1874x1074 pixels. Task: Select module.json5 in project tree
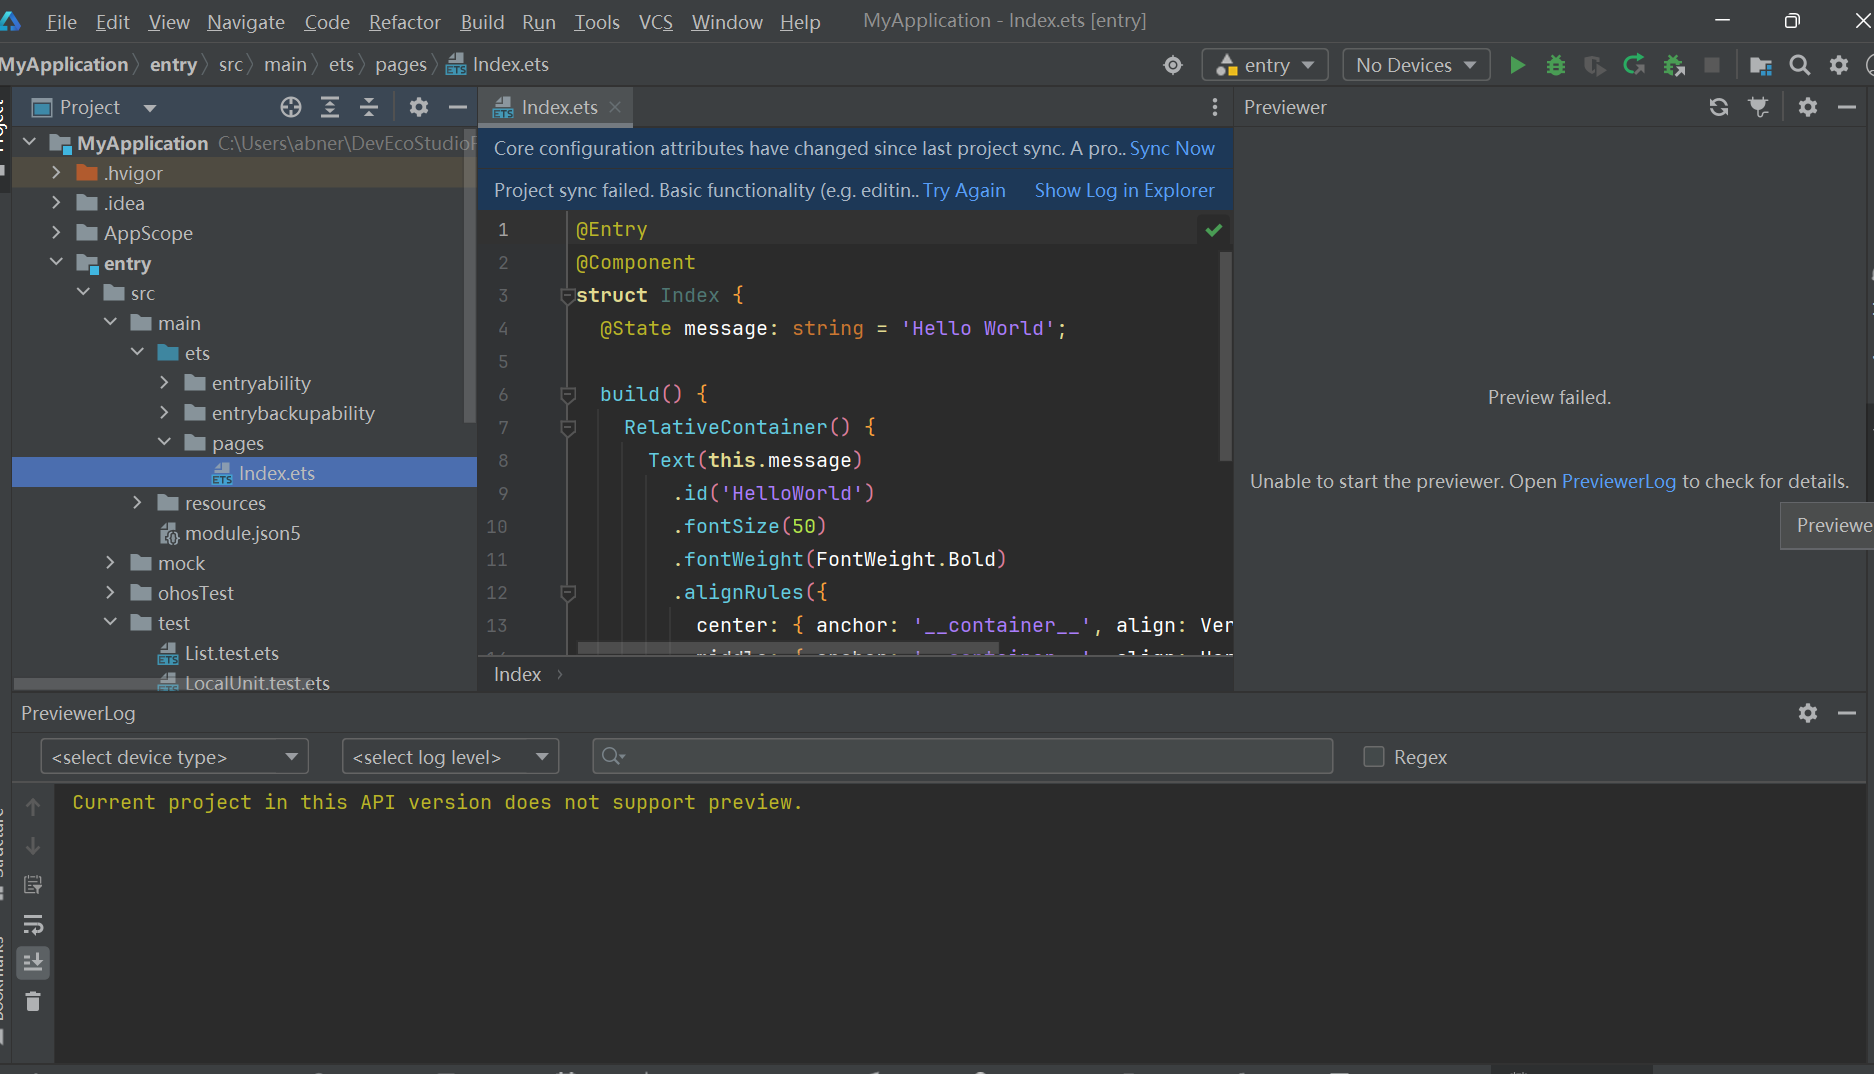(x=242, y=533)
